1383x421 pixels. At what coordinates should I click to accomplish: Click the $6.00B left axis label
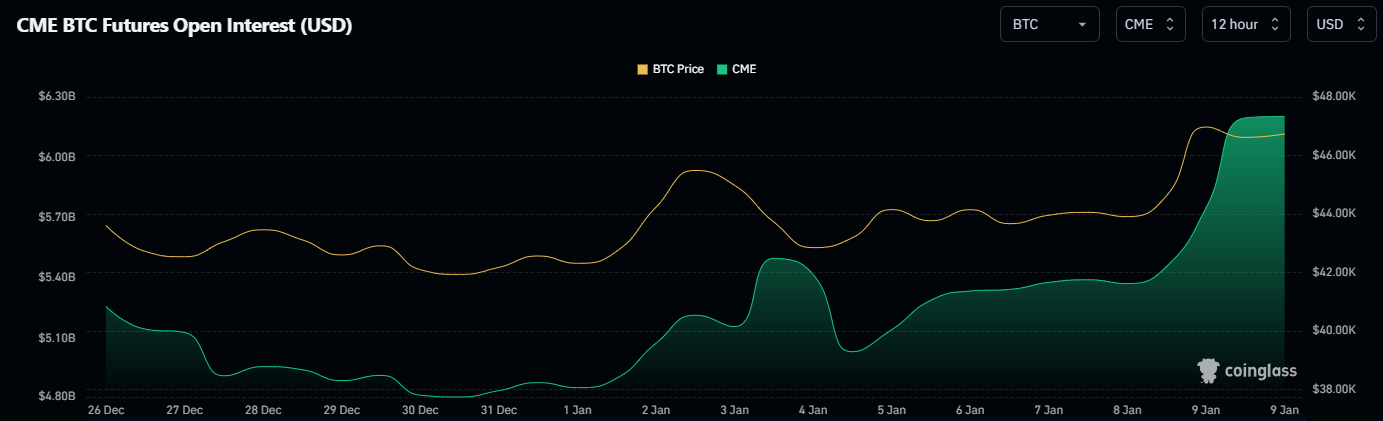pyautogui.click(x=57, y=156)
